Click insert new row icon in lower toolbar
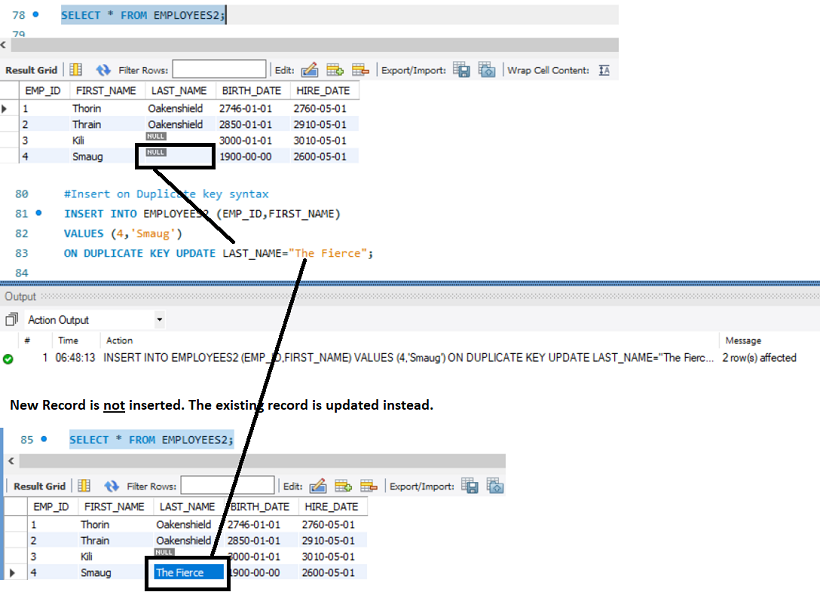The image size is (820, 601). 344,485
